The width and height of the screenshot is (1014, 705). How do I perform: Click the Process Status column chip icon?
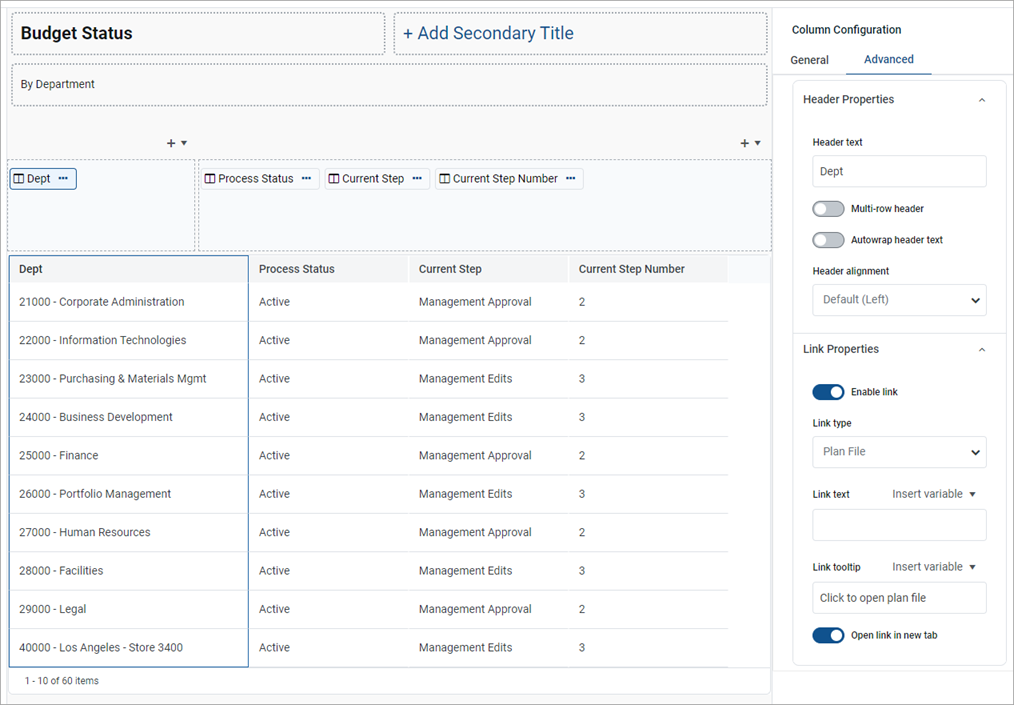pyautogui.click(x=210, y=179)
